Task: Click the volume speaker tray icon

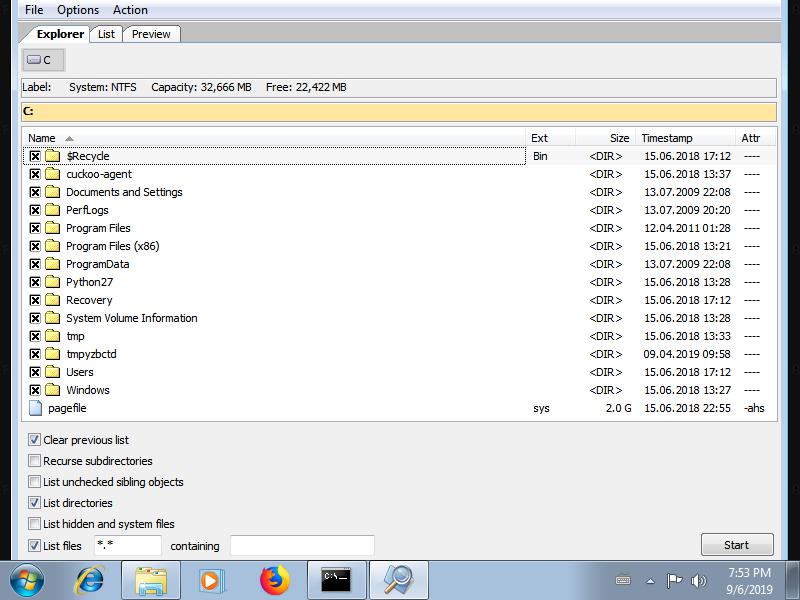Action: tap(698, 580)
